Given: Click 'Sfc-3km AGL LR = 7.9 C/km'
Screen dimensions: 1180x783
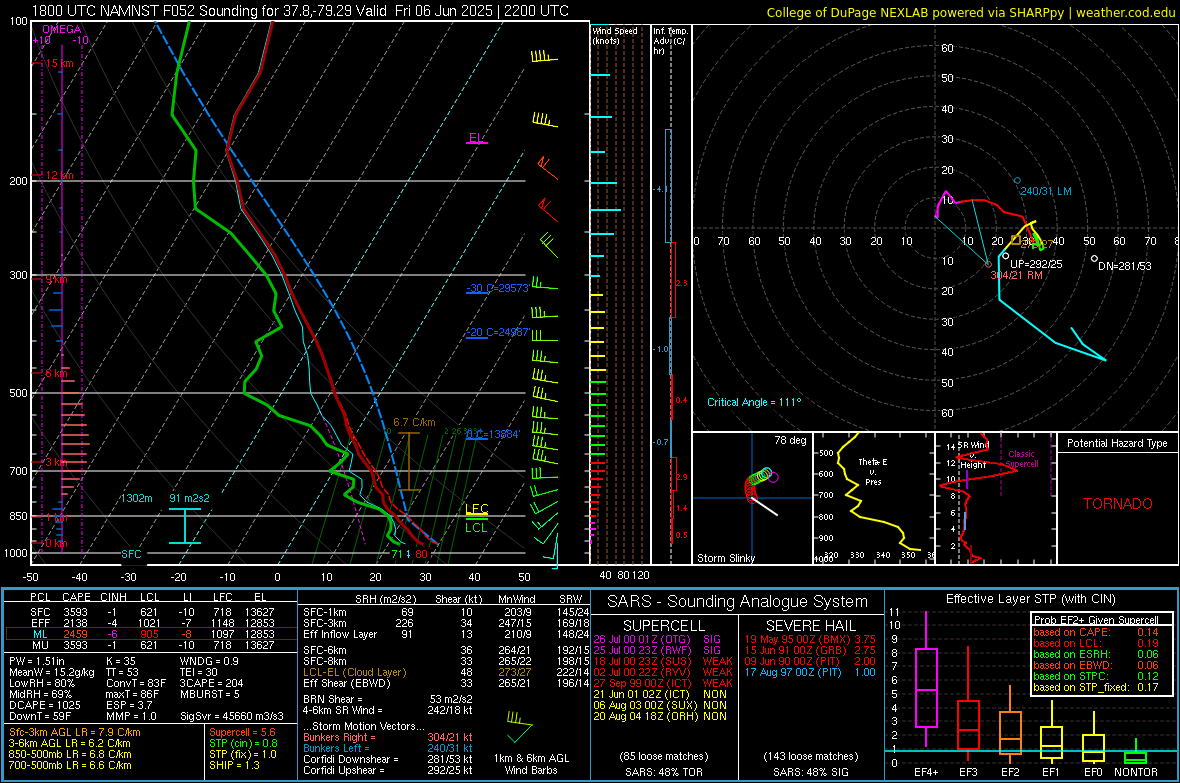Looking at the screenshot, I should pyautogui.click(x=75, y=733).
